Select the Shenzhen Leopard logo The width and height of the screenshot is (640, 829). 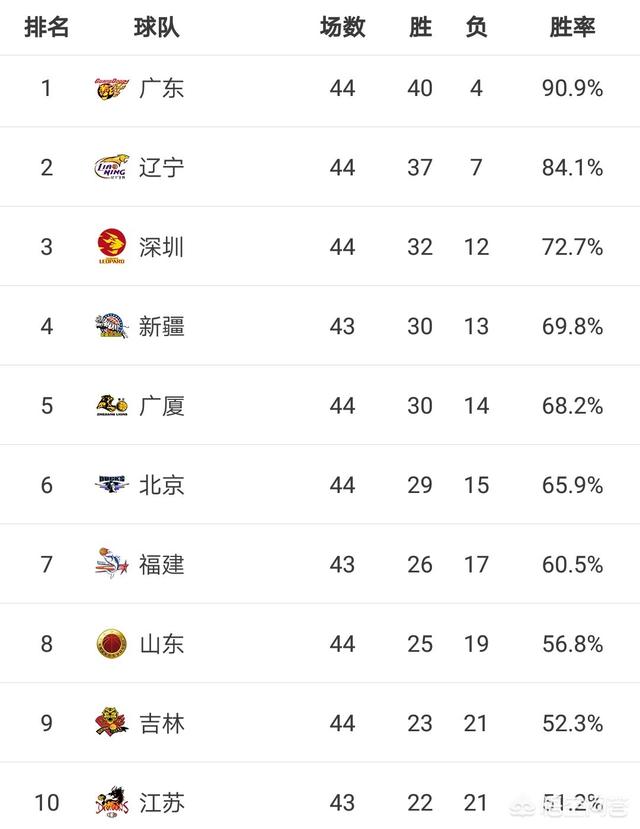click(x=112, y=246)
